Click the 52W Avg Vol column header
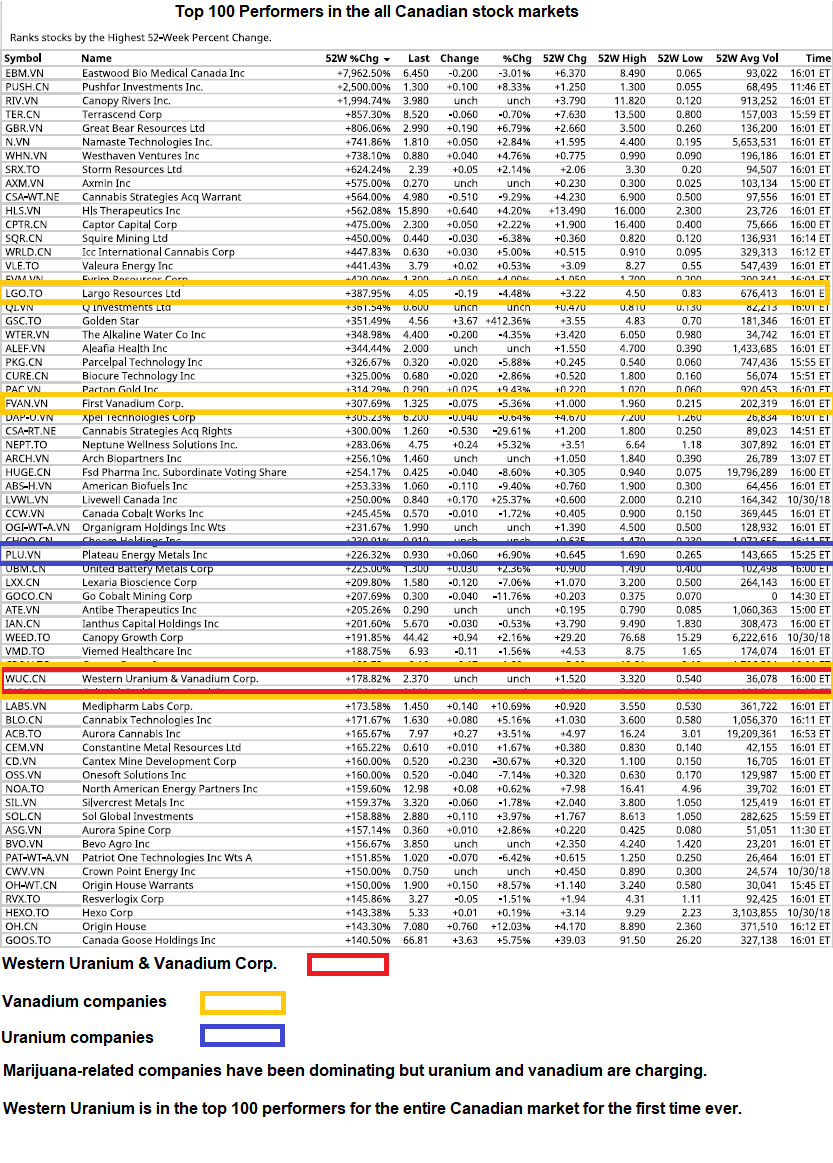The image size is (833, 1163). click(x=747, y=58)
